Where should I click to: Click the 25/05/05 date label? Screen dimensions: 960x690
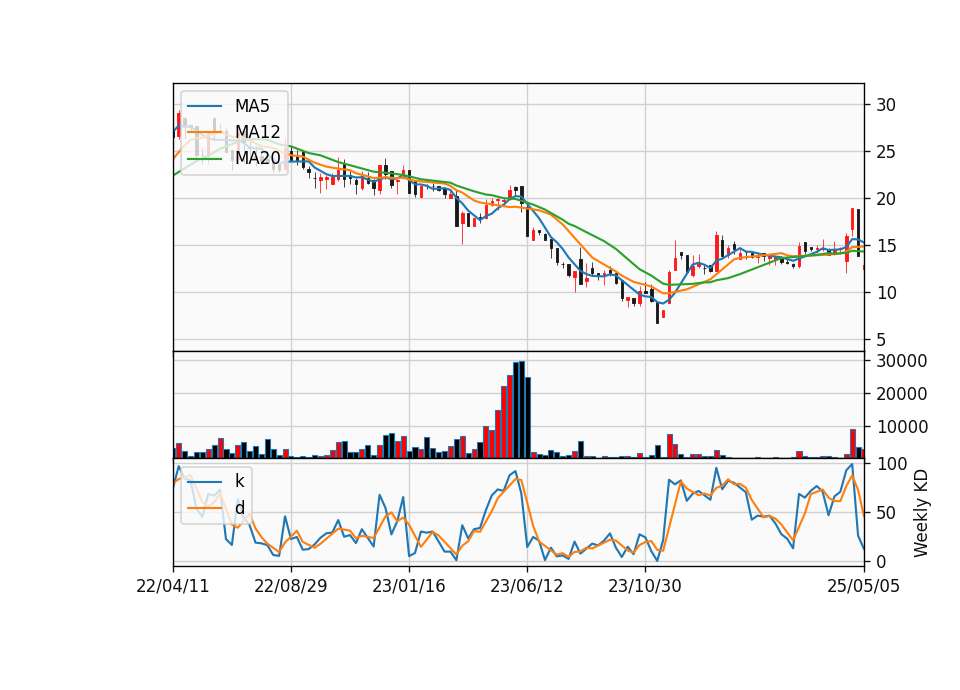click(864, 586)
